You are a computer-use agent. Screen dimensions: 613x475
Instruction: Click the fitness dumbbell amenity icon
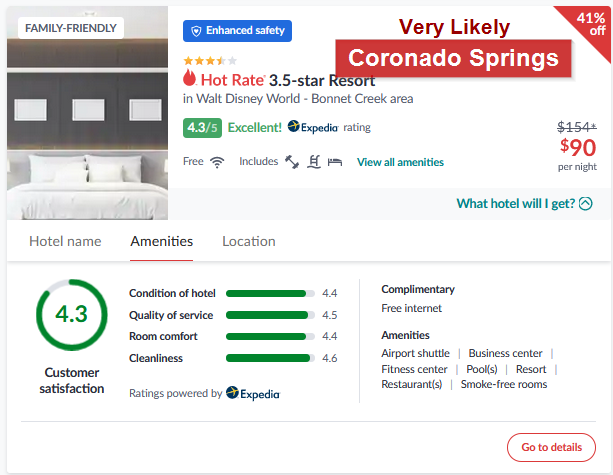(x=292, y=162)
